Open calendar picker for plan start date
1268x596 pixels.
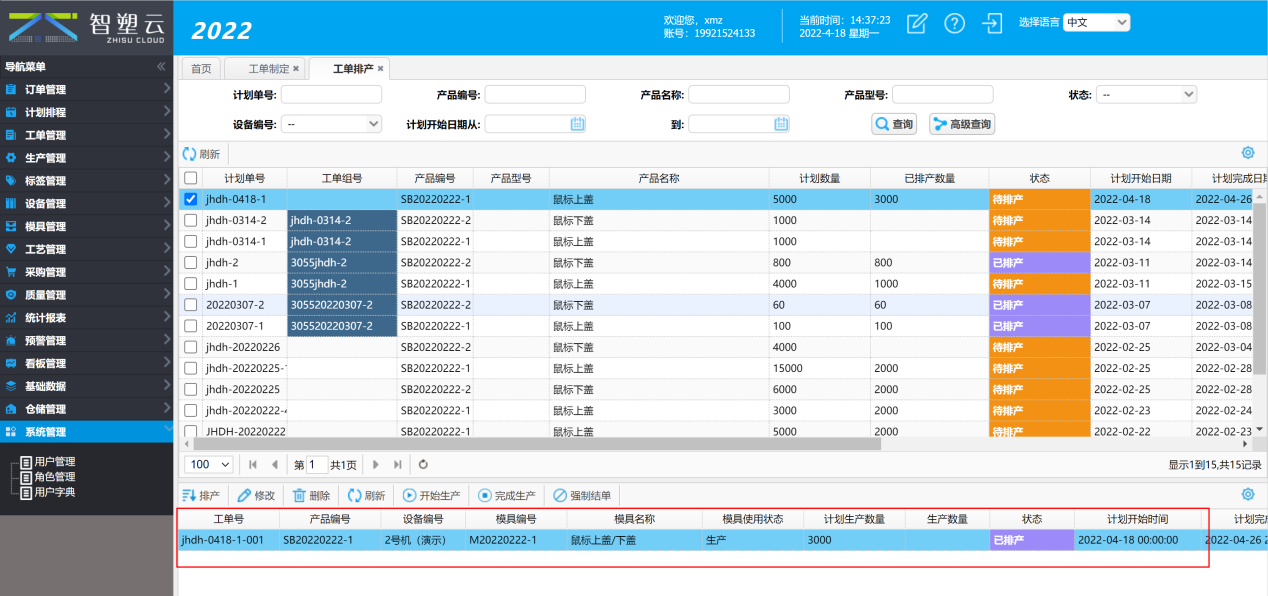[577, 124]
